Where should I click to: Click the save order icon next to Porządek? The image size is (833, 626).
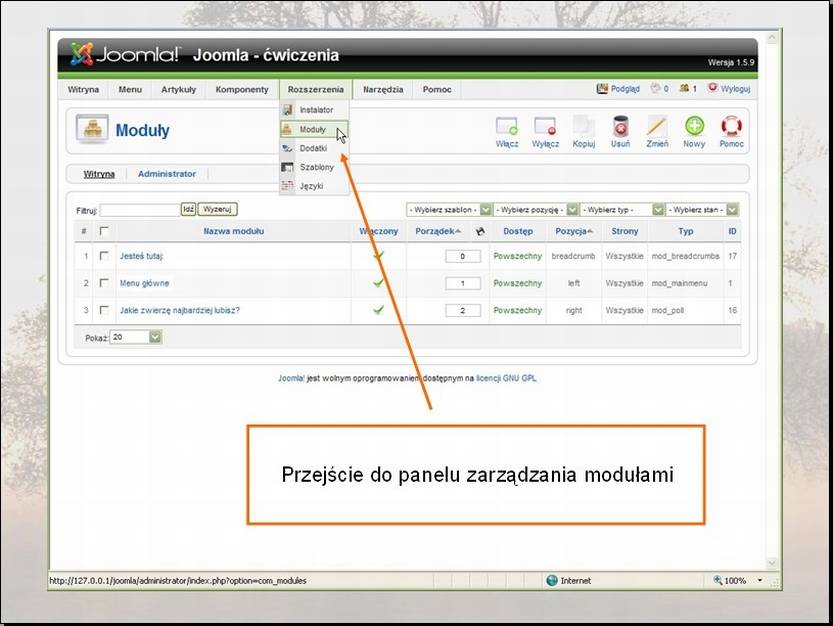(480, 231)
